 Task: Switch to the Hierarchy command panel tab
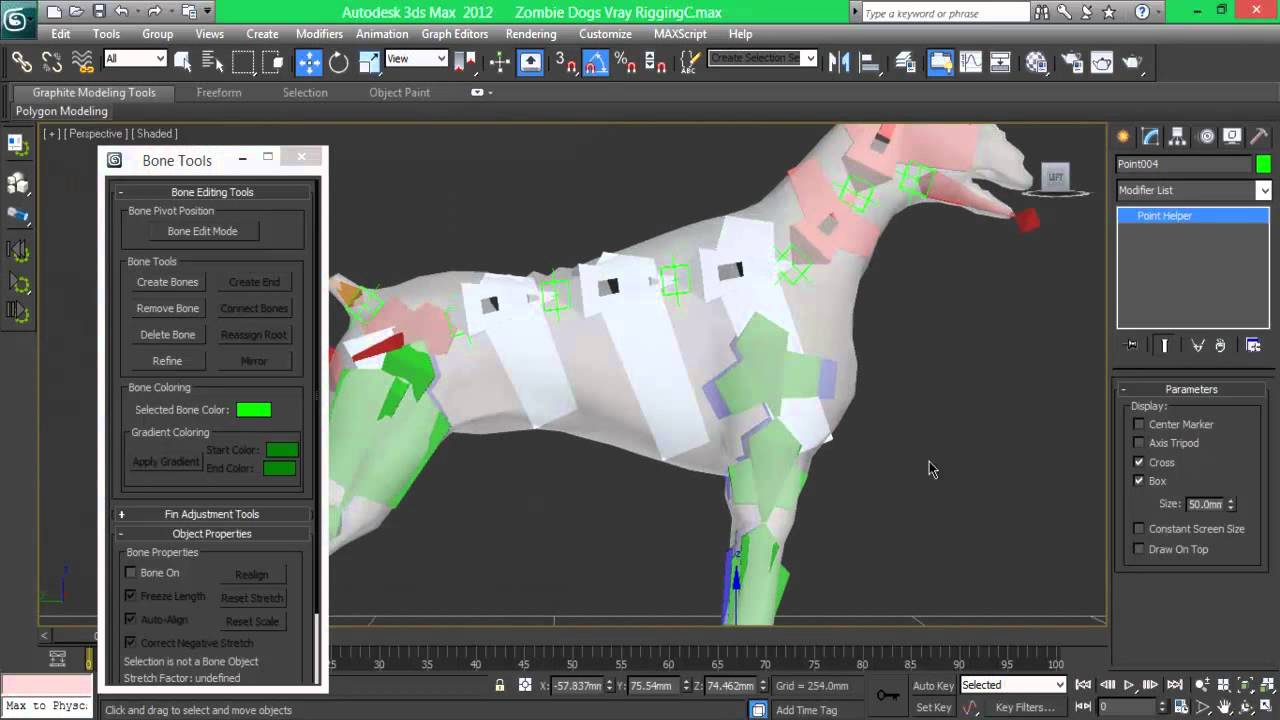(1178, 137)
